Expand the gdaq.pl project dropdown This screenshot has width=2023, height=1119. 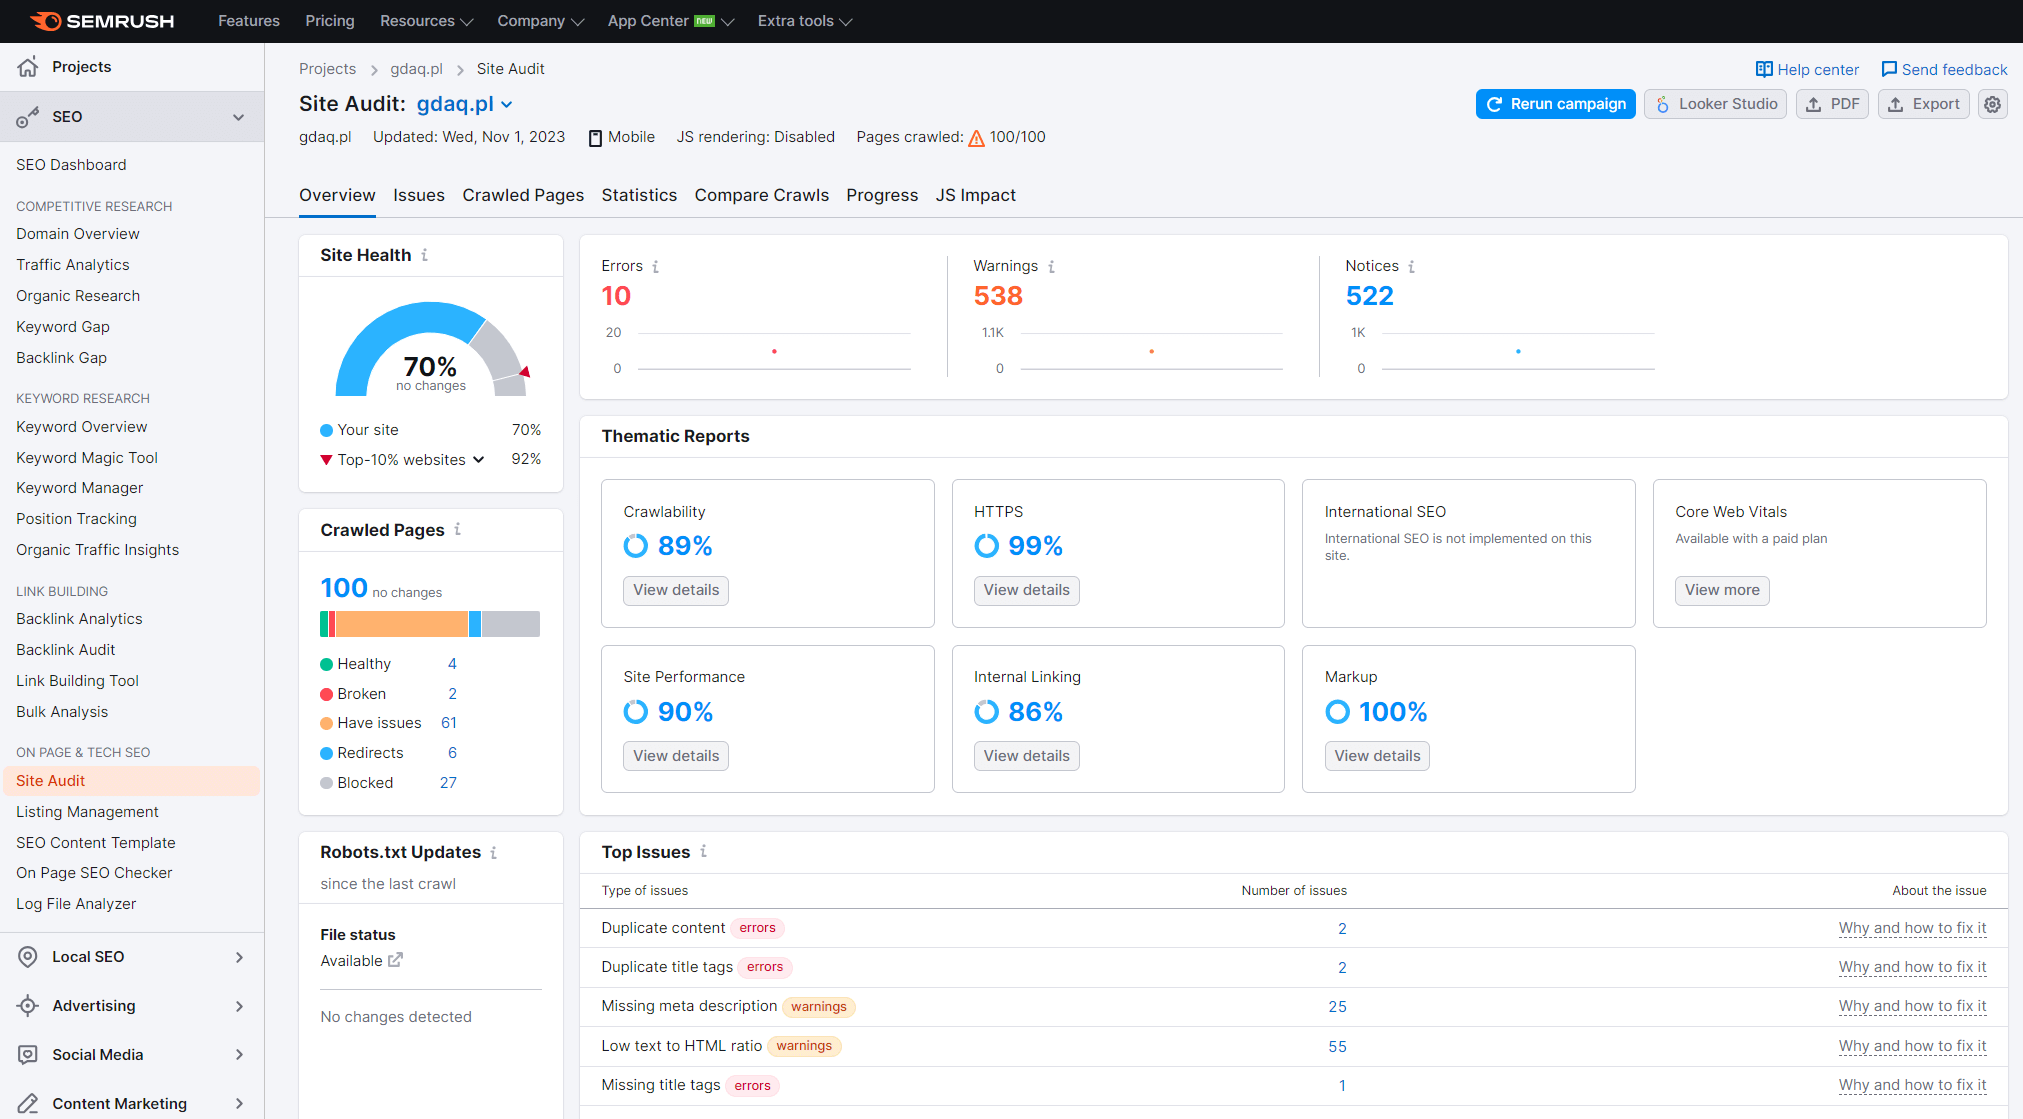[507, 104]
